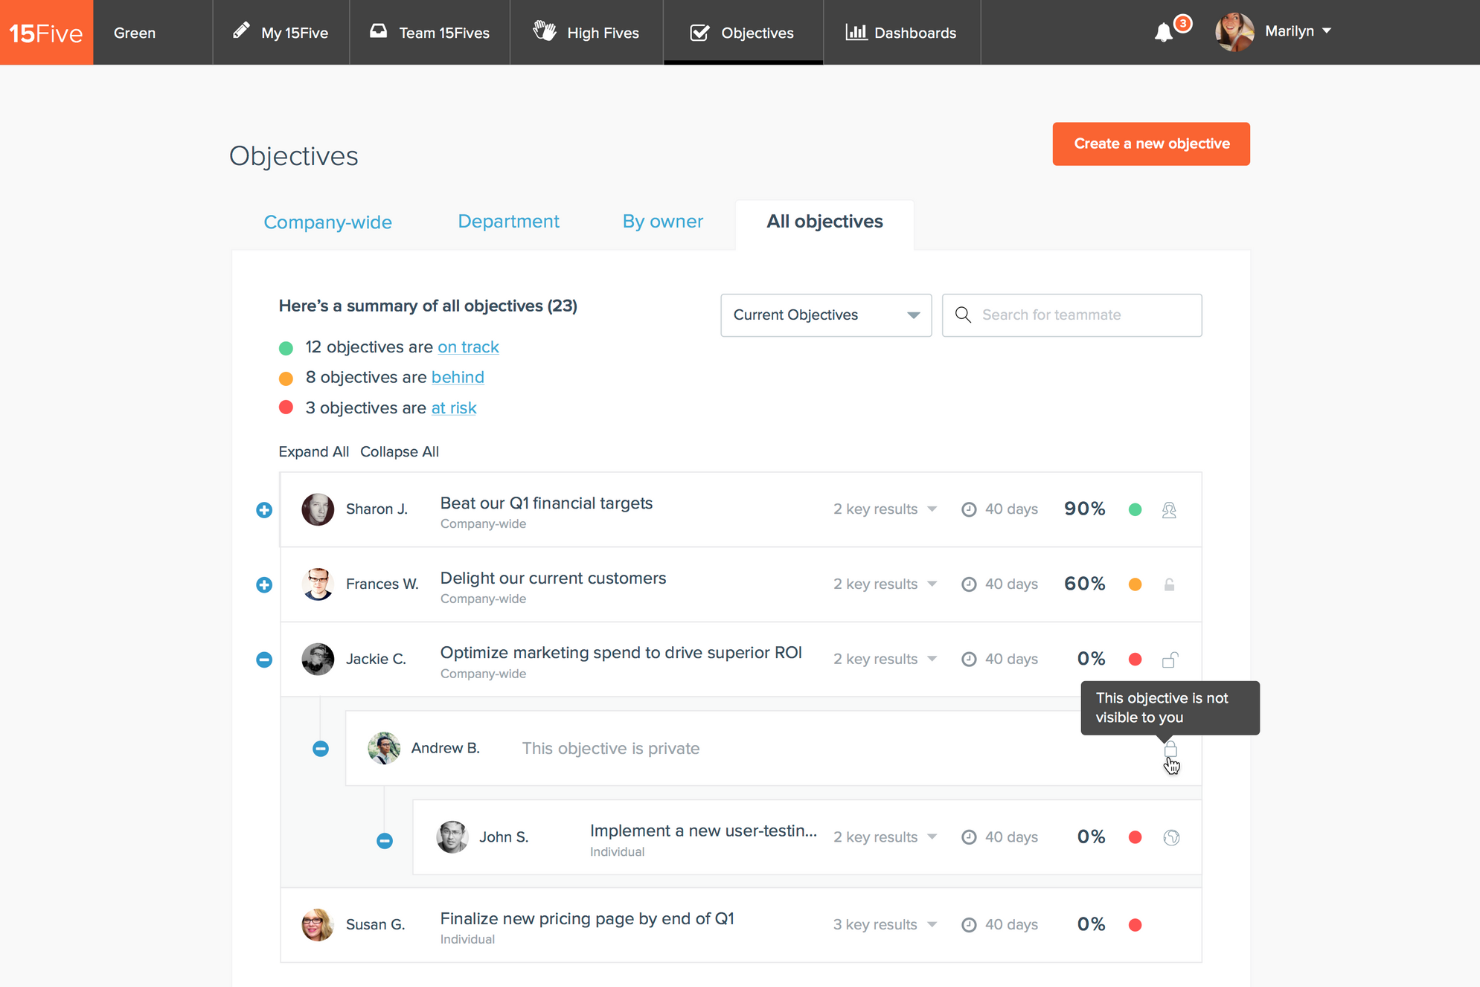Viewport: 1480px width, 987px height.
Task: Click lock icon on Andrew B. private objective
Action: (1170, 749)
